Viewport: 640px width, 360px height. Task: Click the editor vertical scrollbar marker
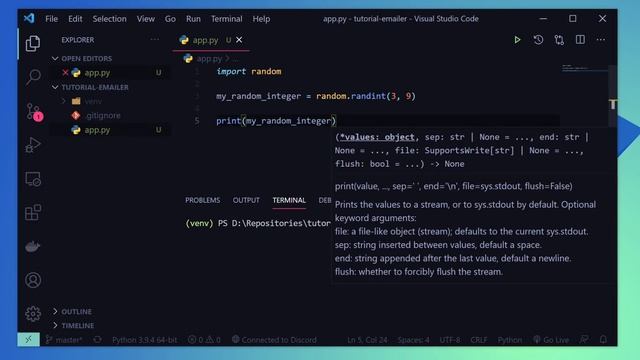tap(613, 104)
